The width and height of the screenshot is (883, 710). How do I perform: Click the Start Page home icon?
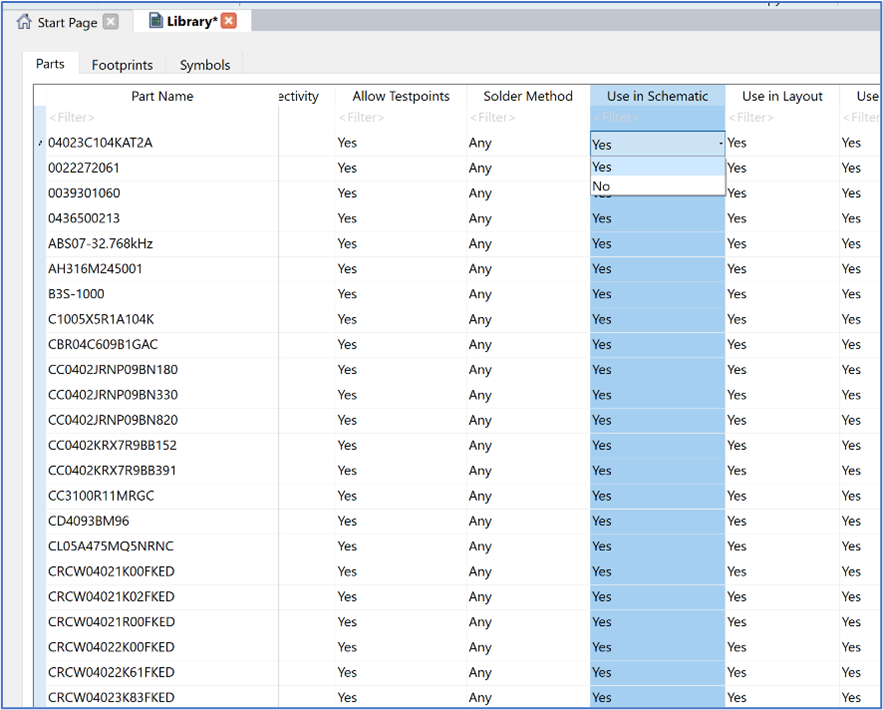click(x=24, y=22)
